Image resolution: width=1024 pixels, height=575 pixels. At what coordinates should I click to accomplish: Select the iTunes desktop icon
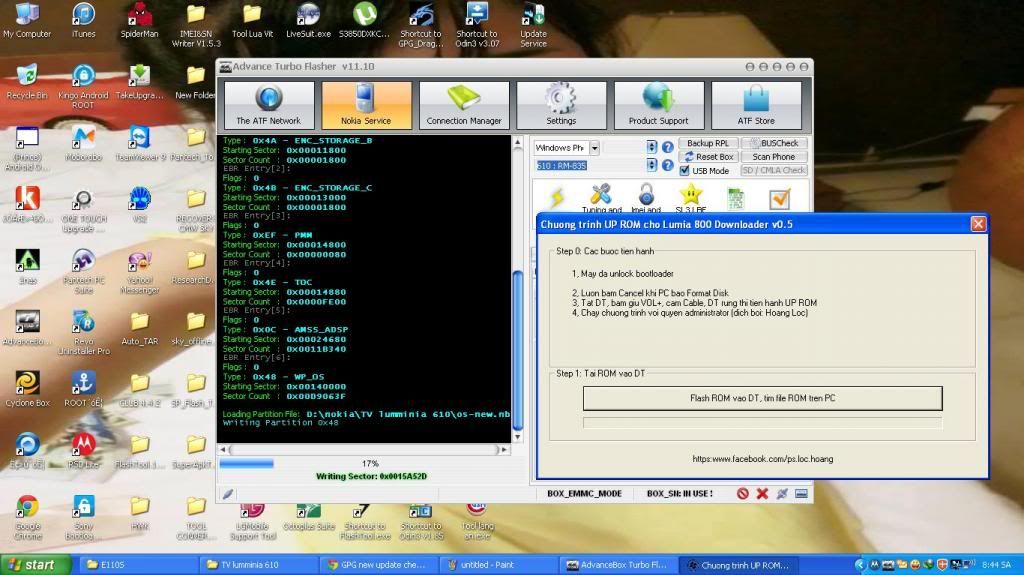click(83, 21)
